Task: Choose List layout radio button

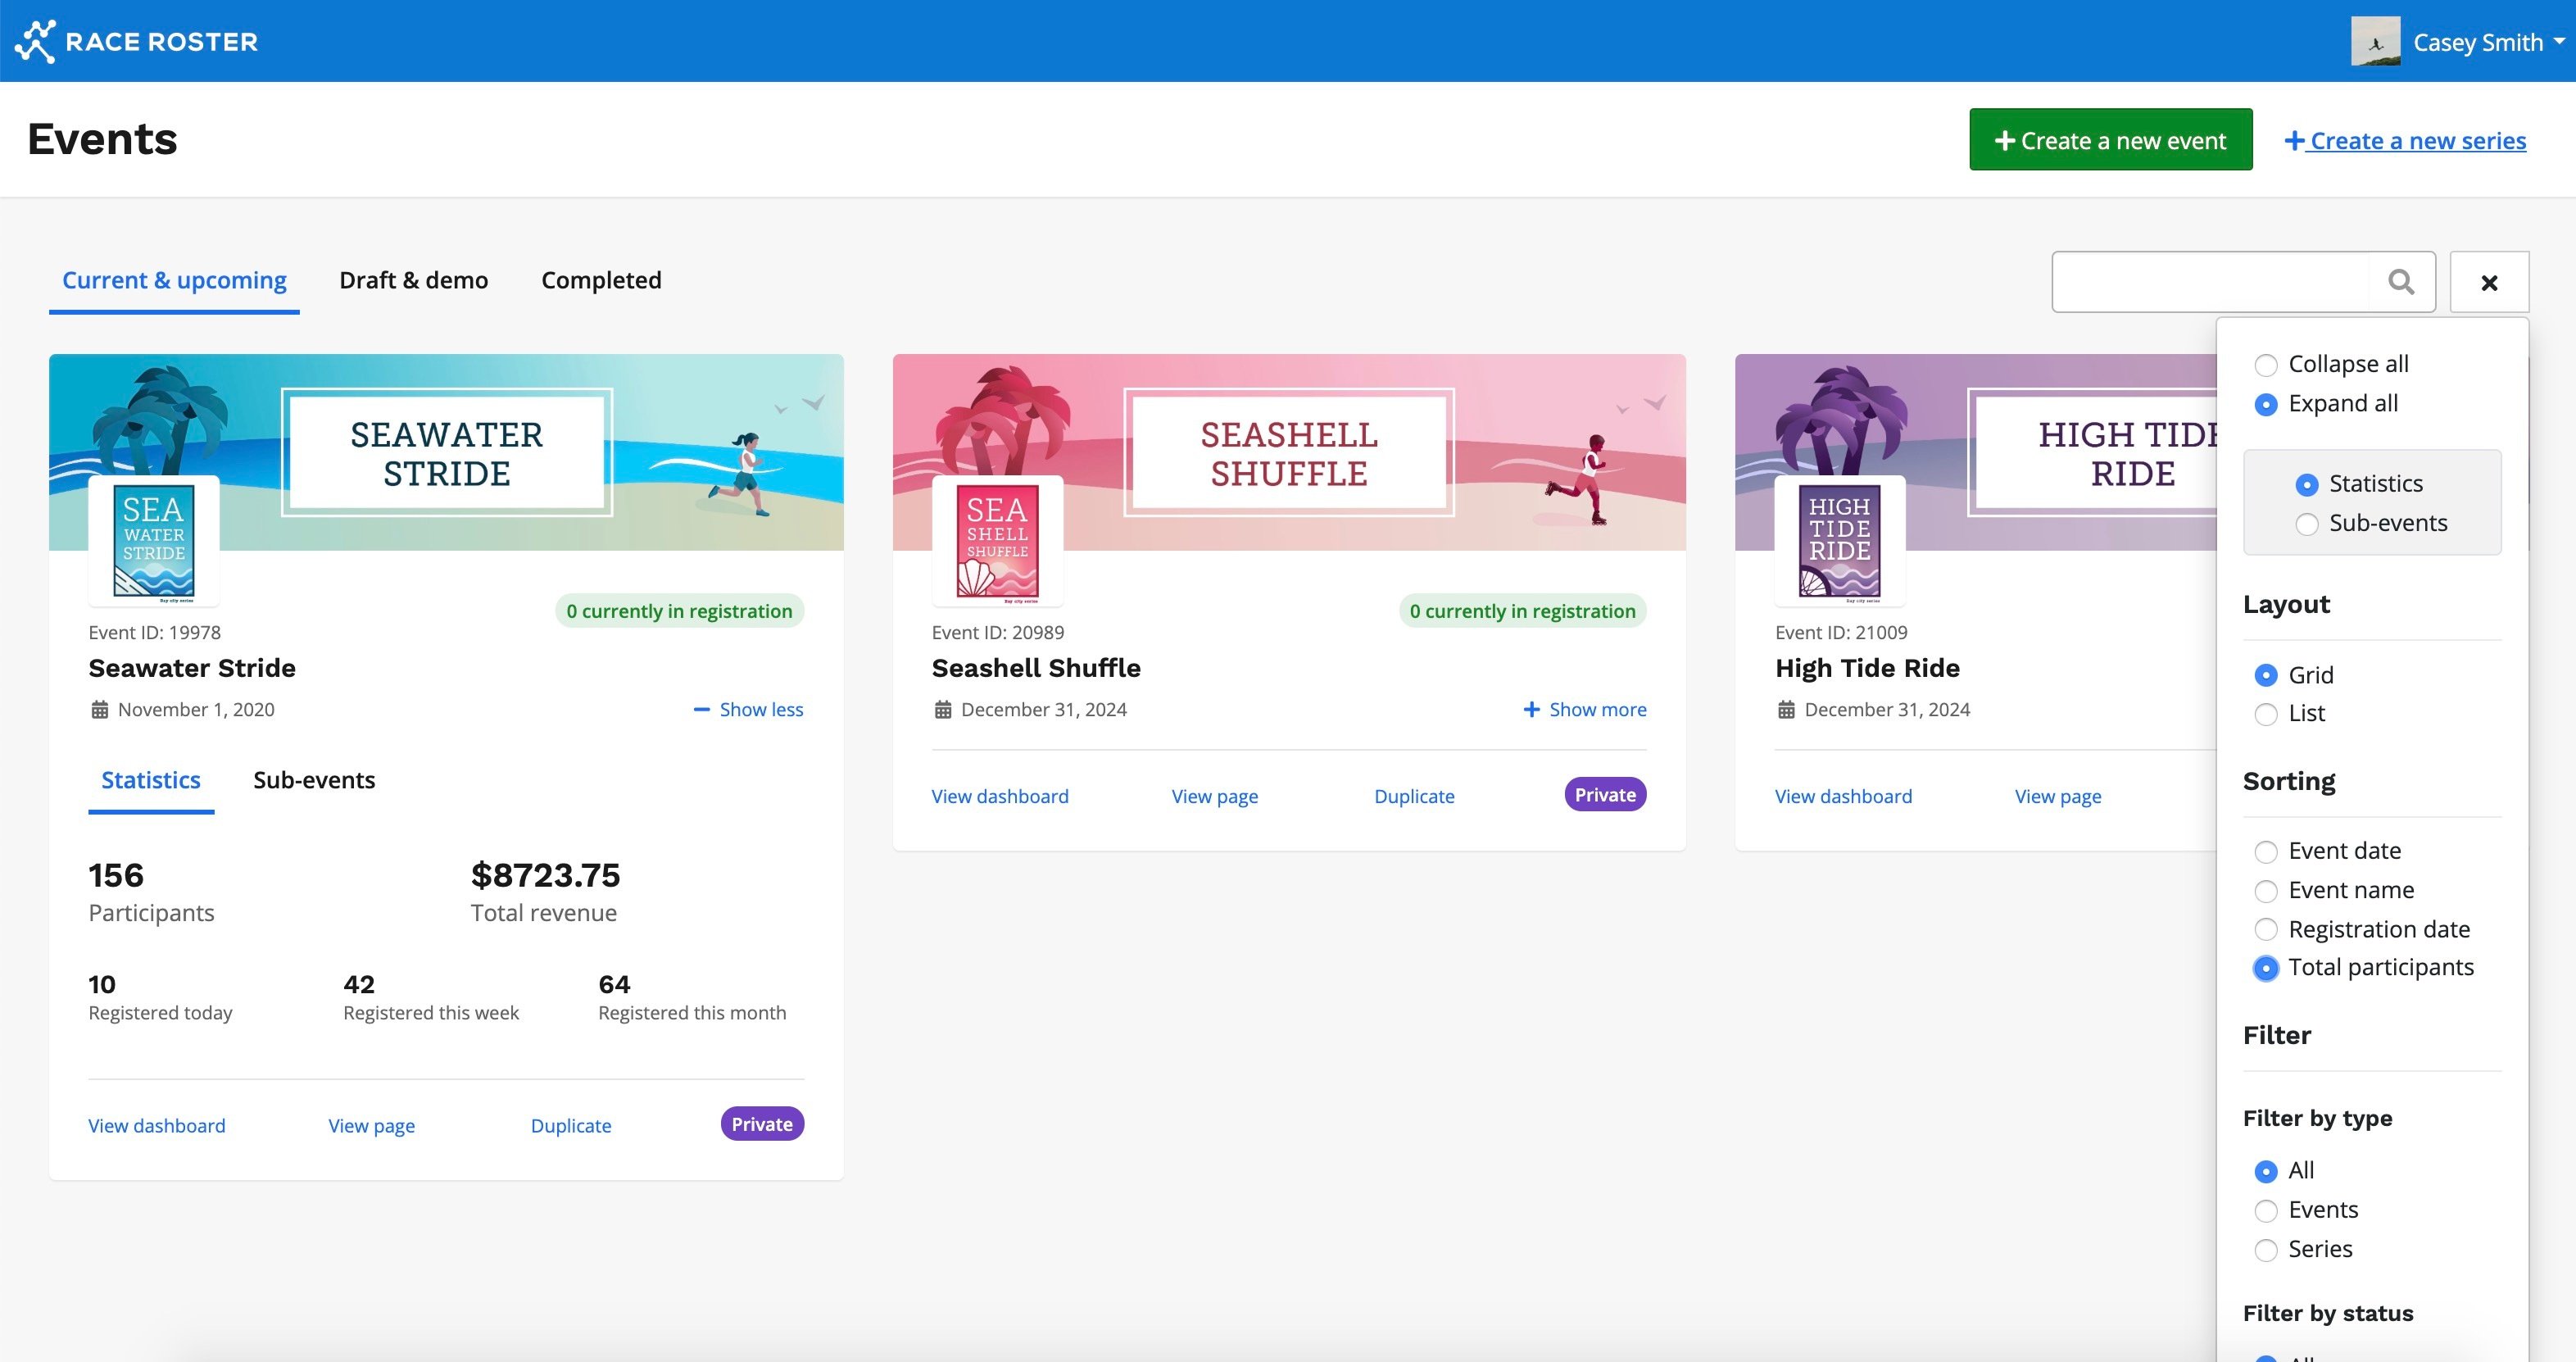Action: [2266, 714]
